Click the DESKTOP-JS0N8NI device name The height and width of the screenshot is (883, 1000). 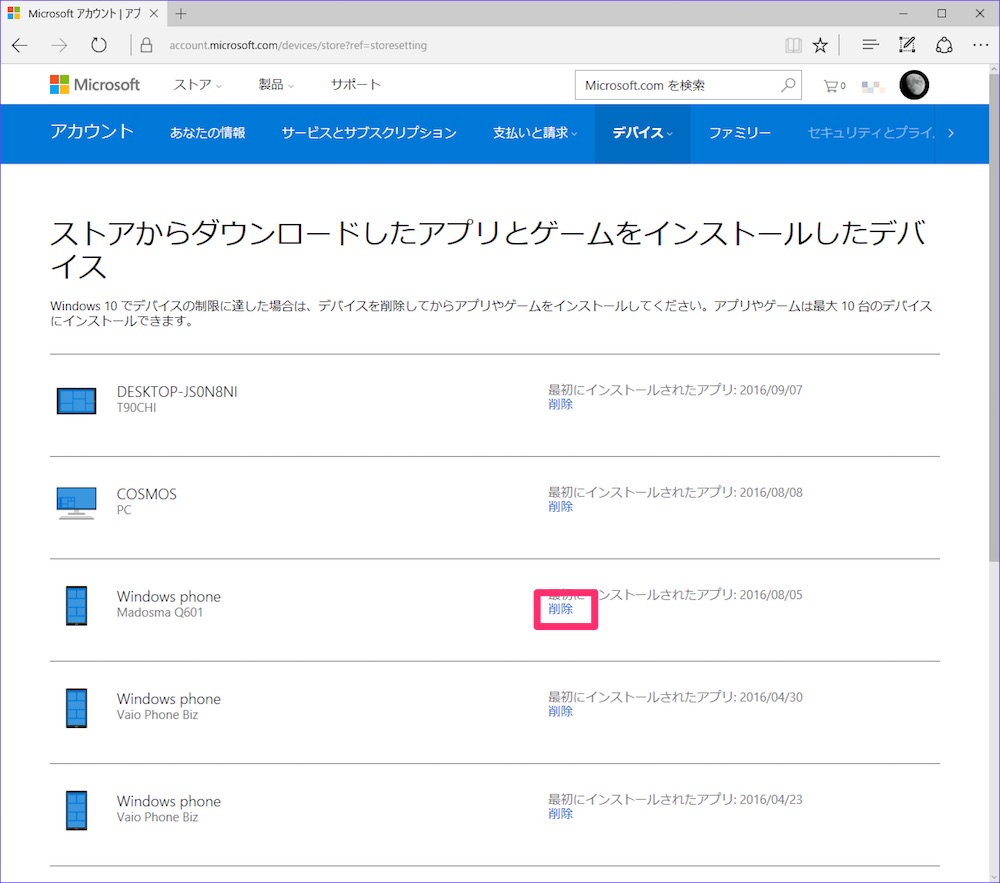click(177, 391)
